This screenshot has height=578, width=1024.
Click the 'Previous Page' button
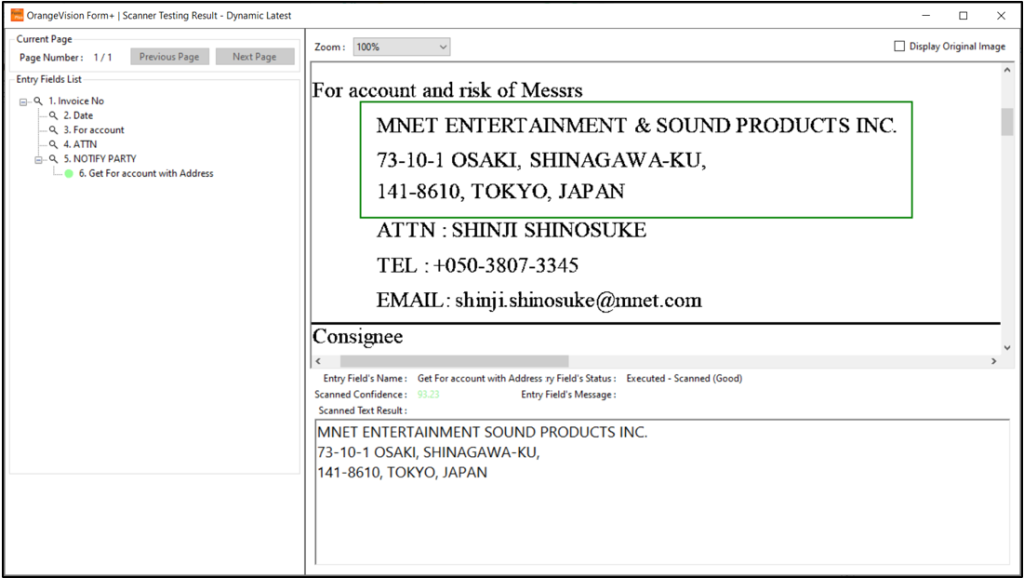point(169,57)
